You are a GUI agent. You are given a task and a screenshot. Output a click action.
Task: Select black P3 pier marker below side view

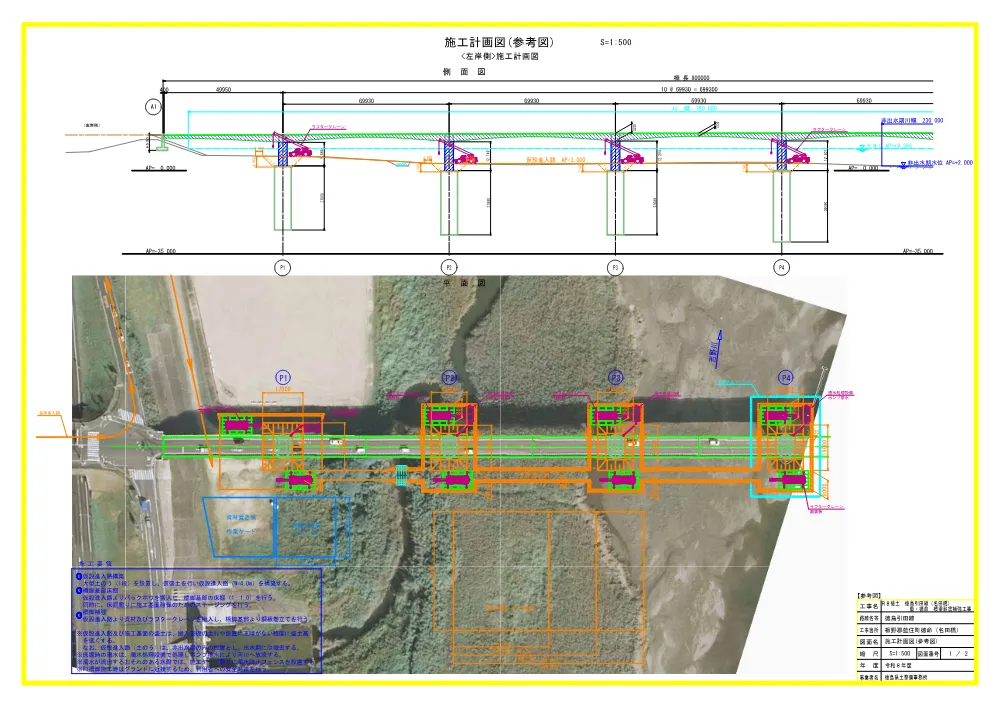click(615, 267)
